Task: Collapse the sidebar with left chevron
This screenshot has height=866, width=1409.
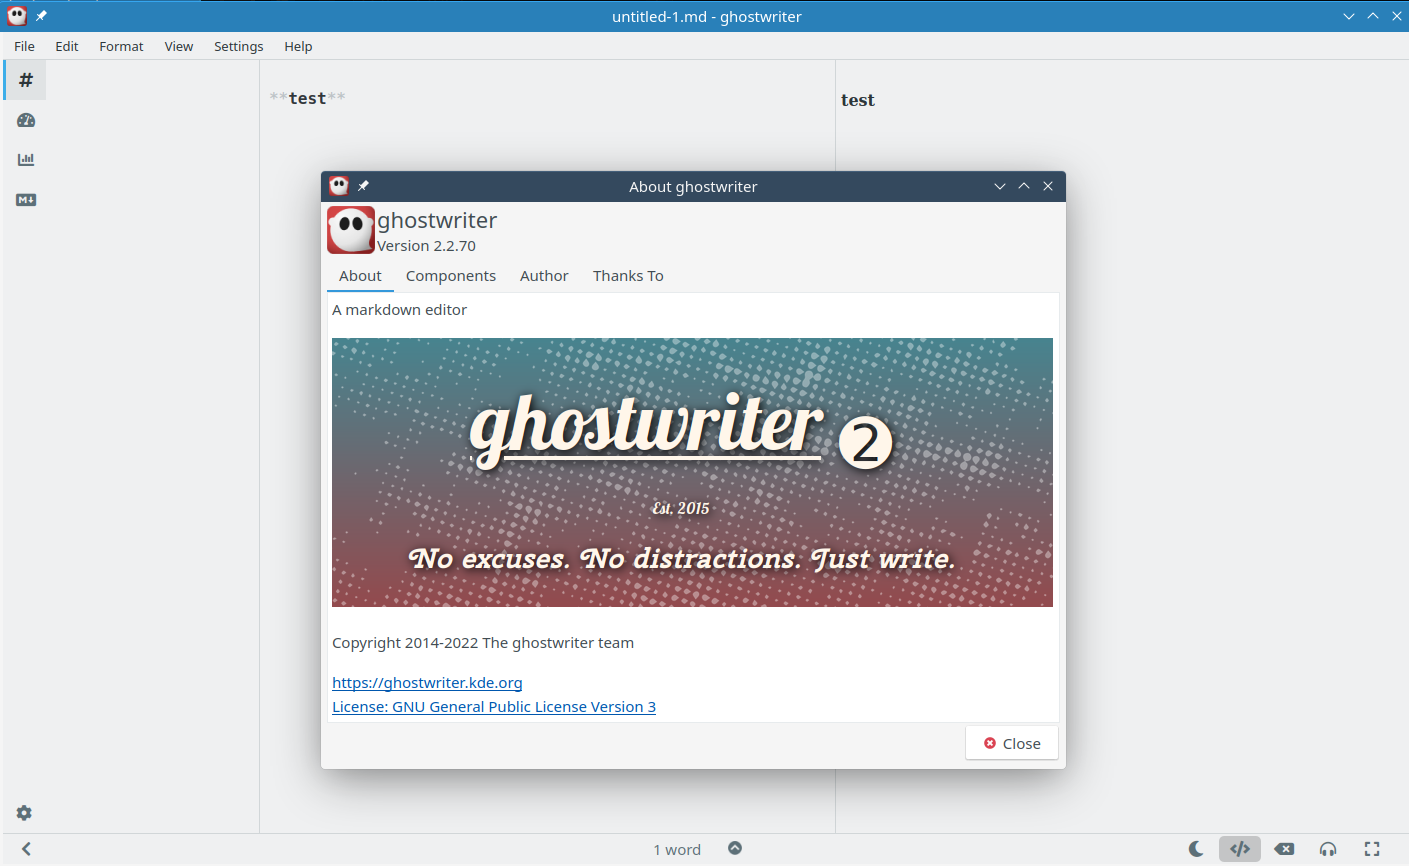Action: click(26, 849)
